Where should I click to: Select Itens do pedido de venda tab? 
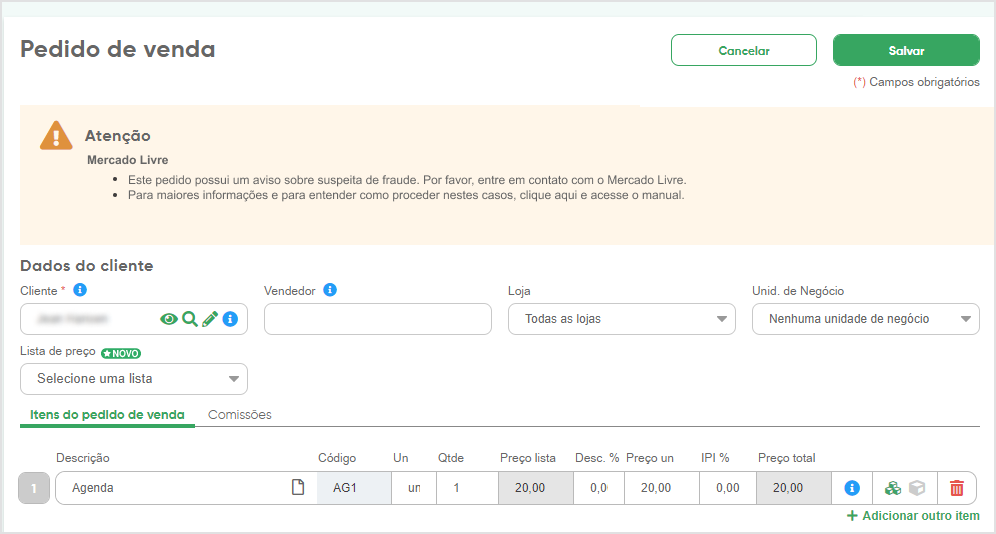point(107,415)
